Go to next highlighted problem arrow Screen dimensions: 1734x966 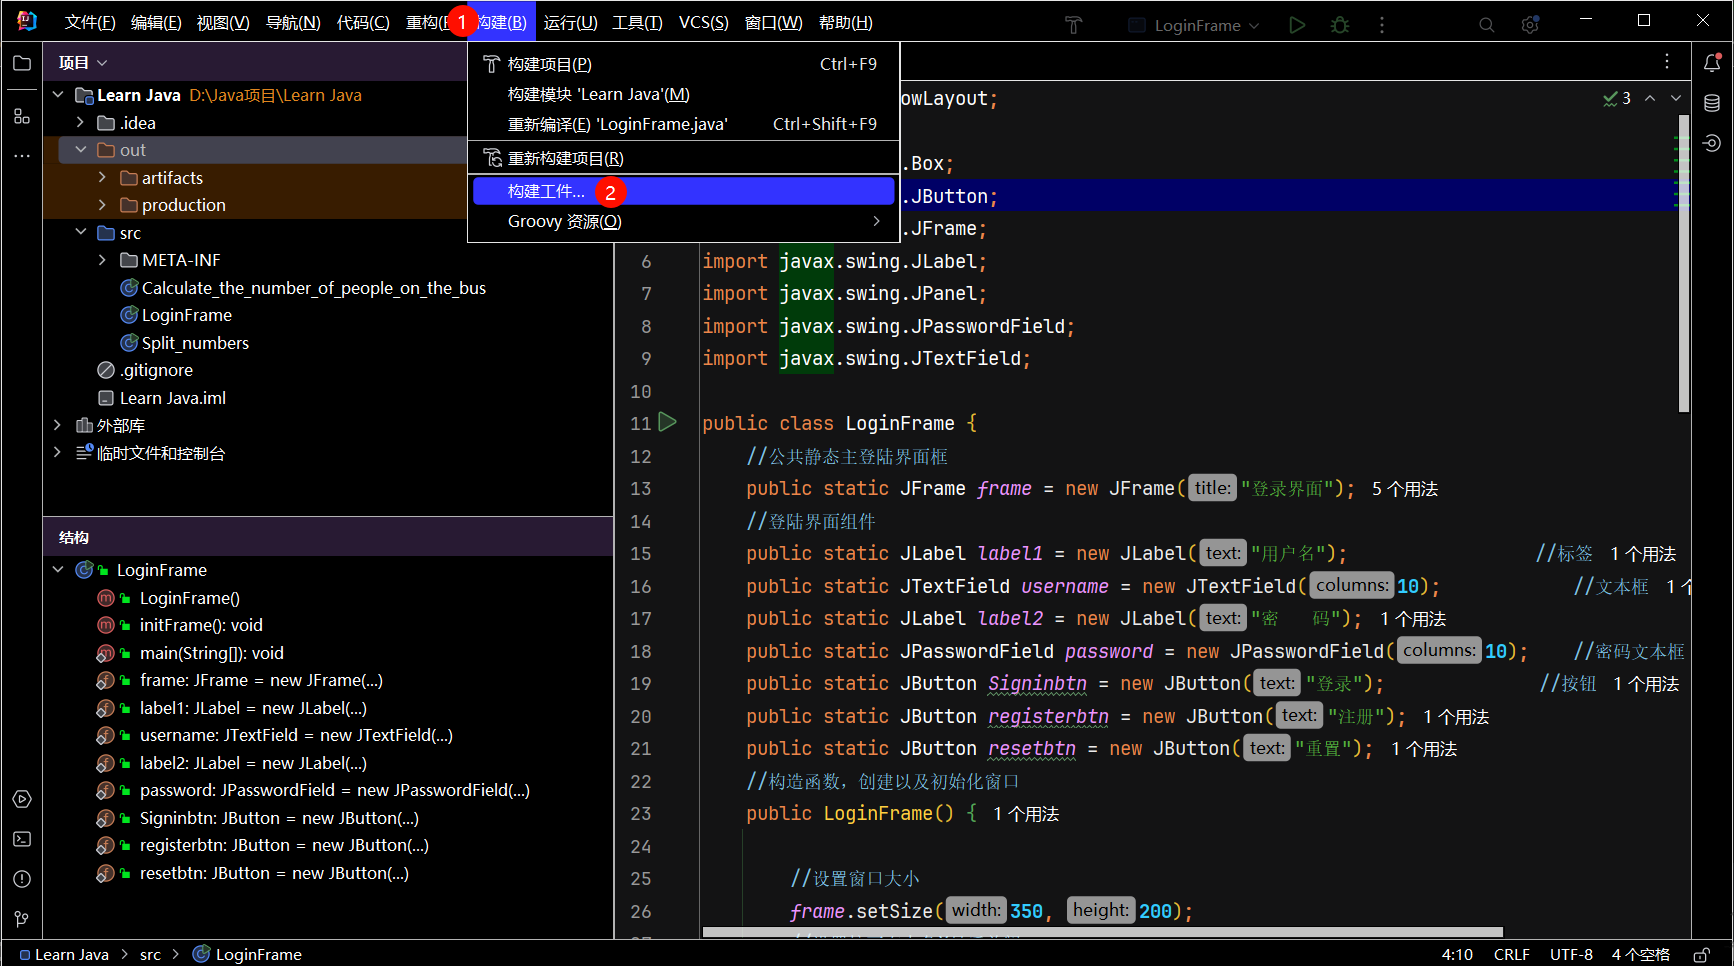(1676, 98)
